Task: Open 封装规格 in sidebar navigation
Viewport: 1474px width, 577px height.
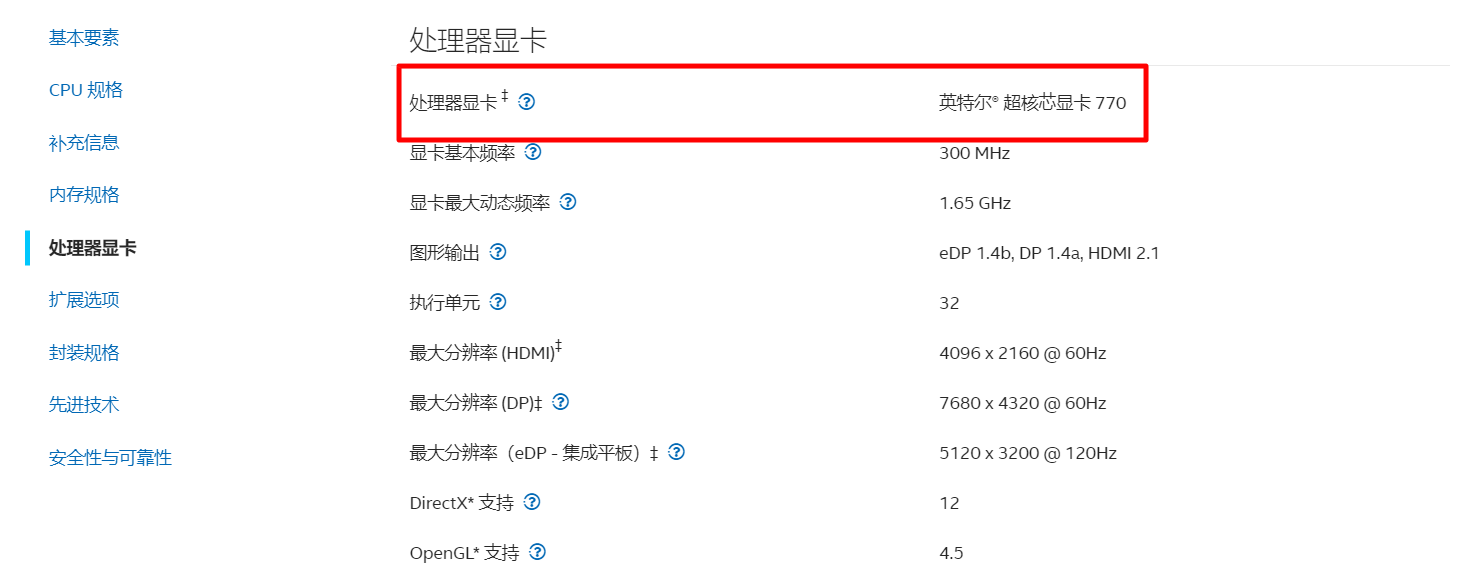Action: (84, 353)
